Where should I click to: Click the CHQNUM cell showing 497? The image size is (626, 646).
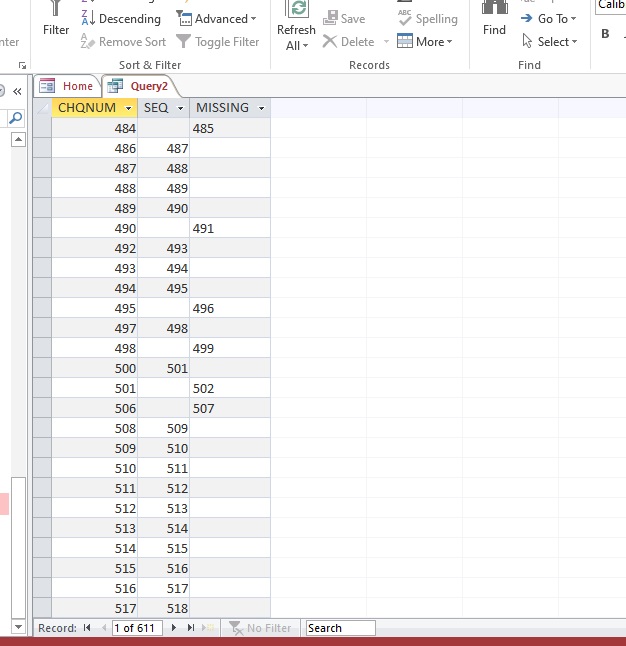click(x=95, y=328)
